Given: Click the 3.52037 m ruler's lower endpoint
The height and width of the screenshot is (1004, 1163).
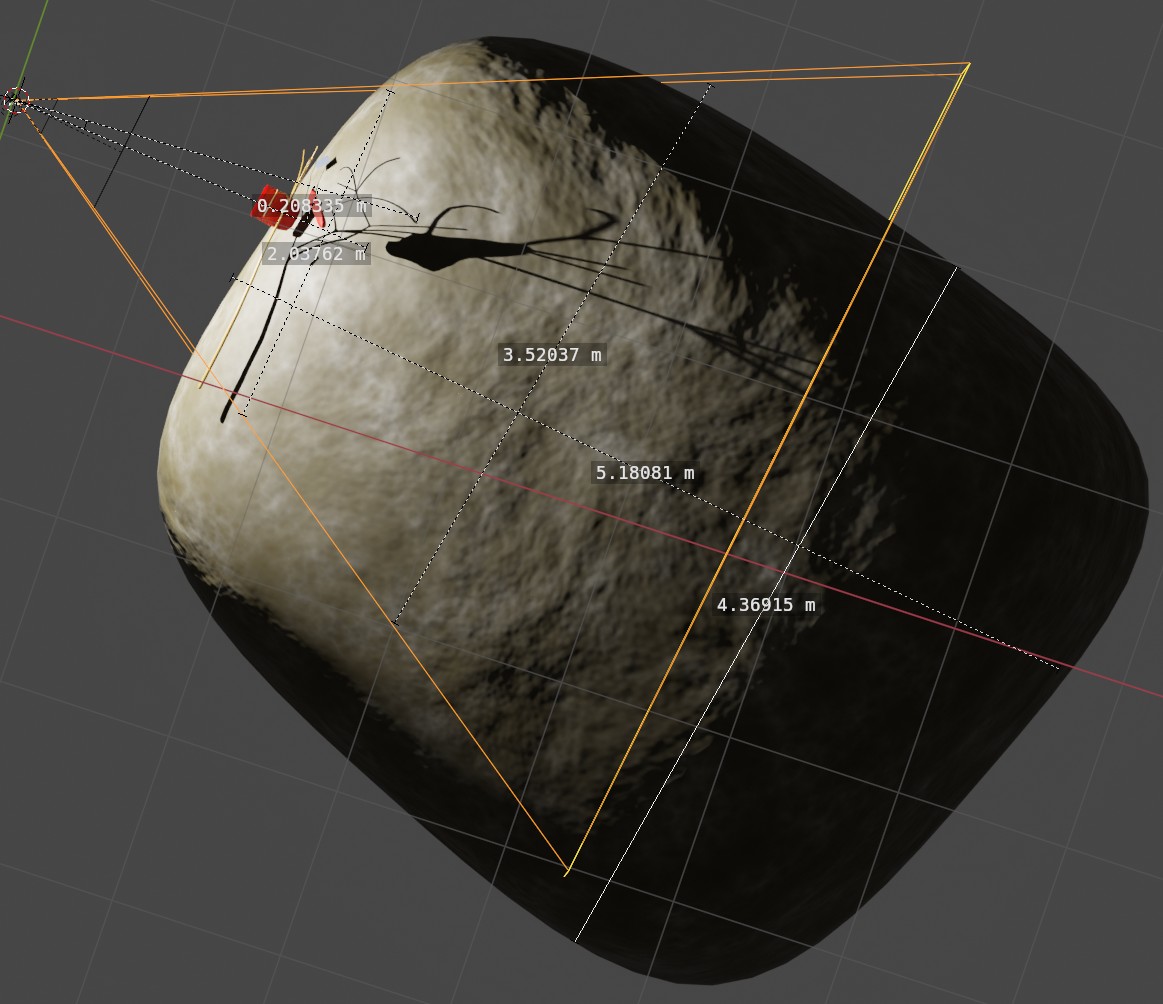Looking at the screenshot, I should (x=395, y=623).
